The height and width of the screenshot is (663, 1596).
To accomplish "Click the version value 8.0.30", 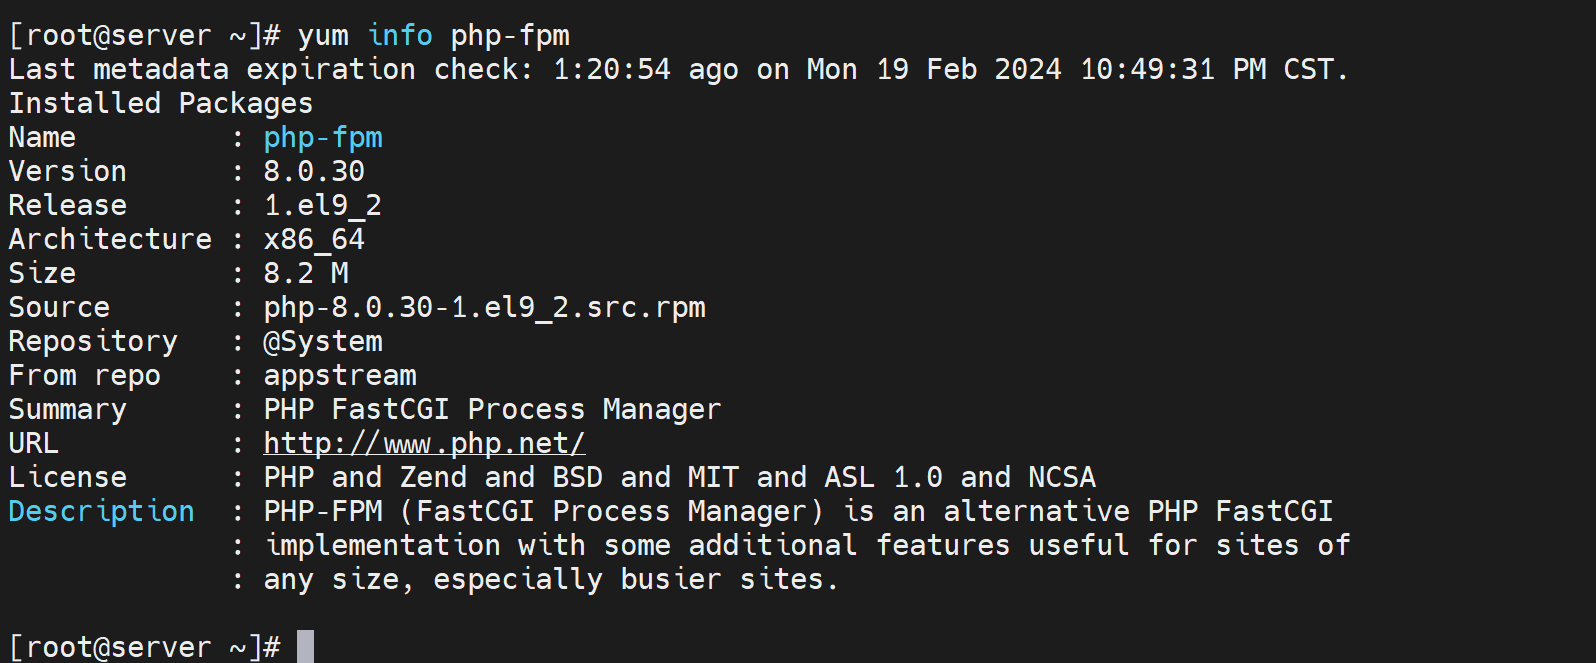I will tap(314, 172).
